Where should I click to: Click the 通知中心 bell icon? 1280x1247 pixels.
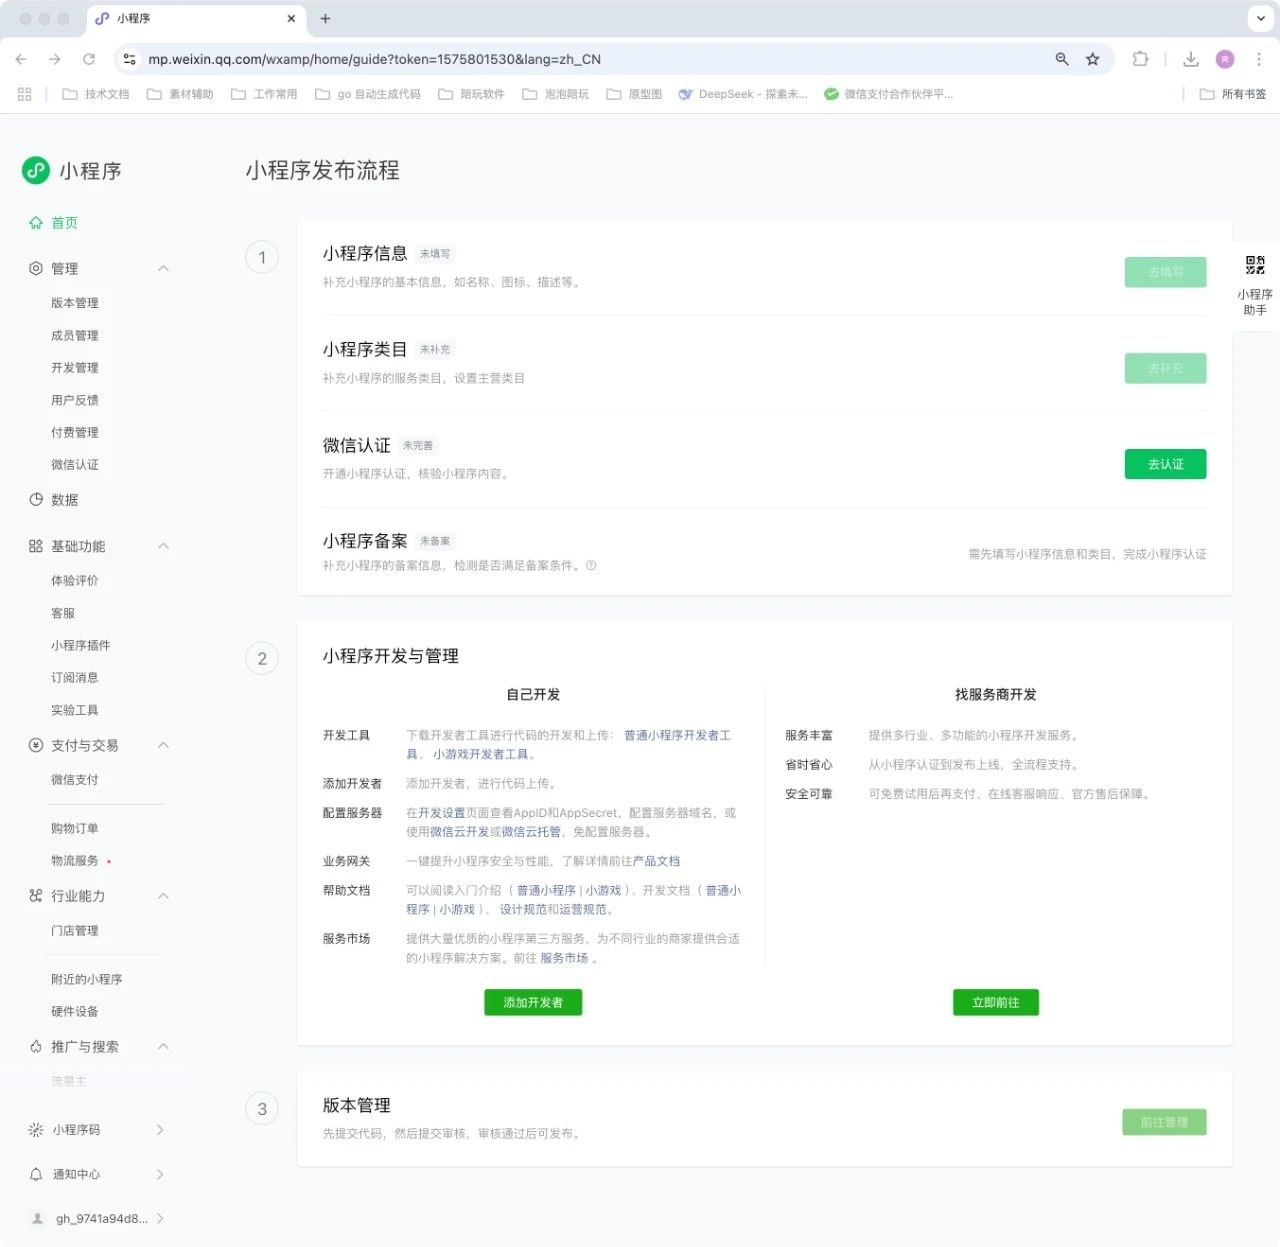coord(36,1174)
